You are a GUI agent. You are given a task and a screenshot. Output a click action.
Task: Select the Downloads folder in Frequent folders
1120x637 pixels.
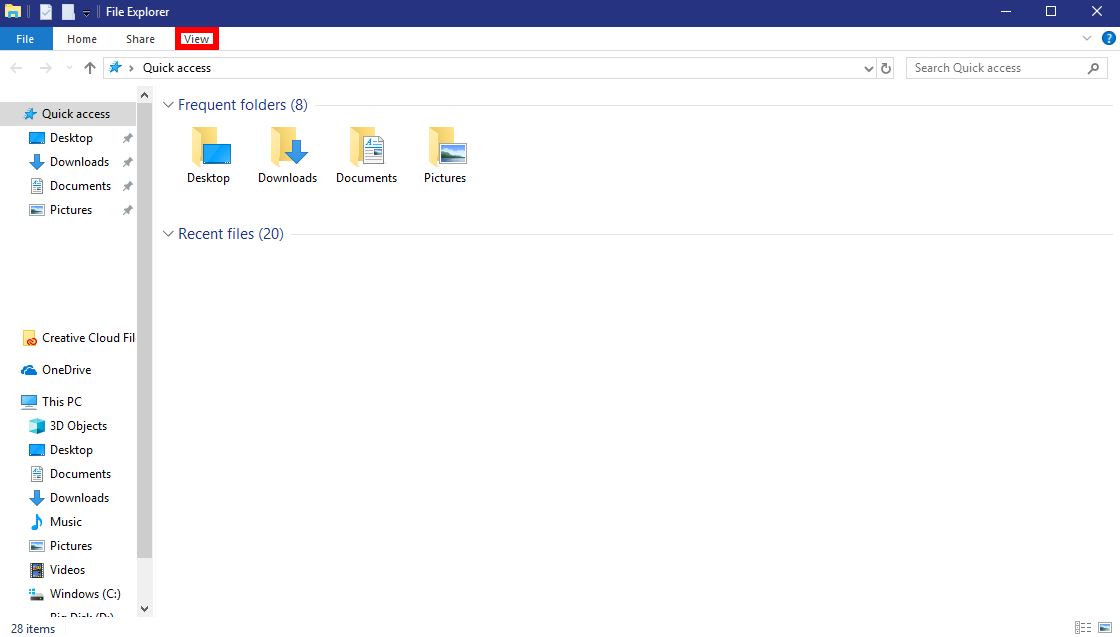click(287, 156)
